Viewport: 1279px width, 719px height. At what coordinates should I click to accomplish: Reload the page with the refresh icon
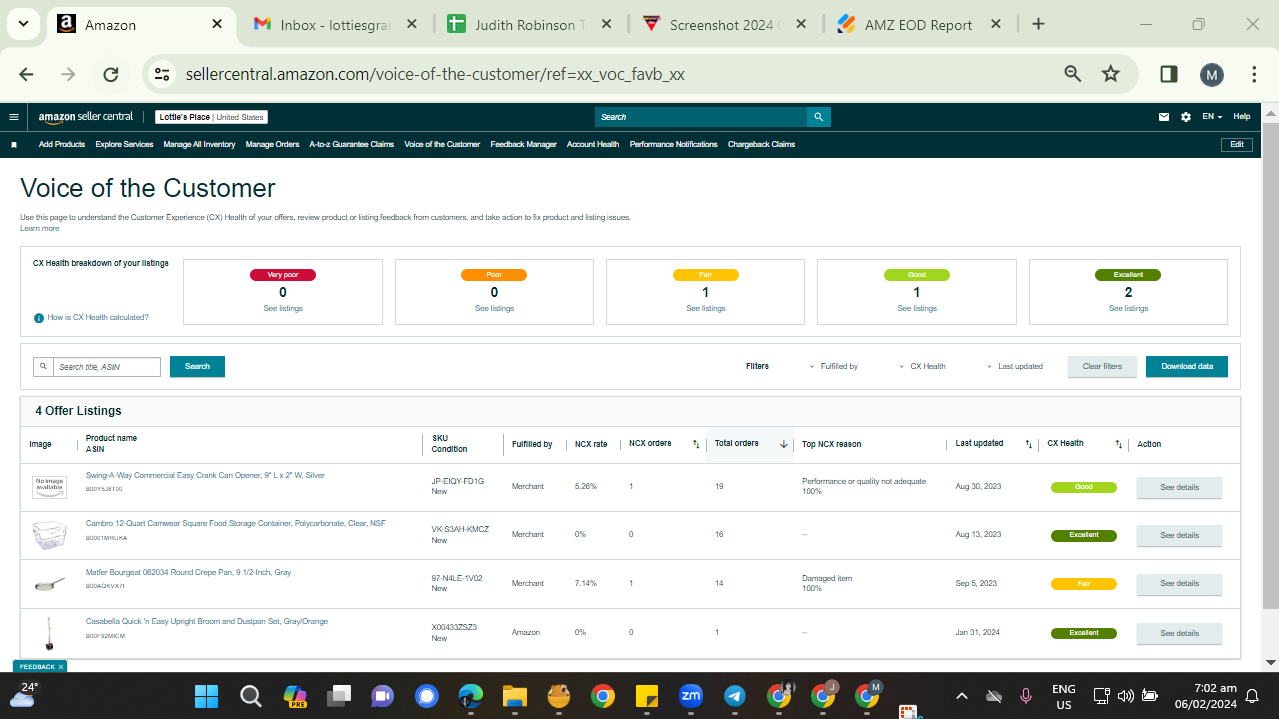(111, 74)
